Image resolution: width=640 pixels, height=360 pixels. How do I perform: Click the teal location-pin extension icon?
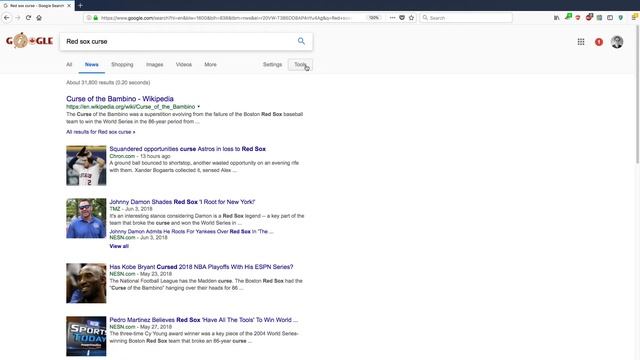[620, 18]
